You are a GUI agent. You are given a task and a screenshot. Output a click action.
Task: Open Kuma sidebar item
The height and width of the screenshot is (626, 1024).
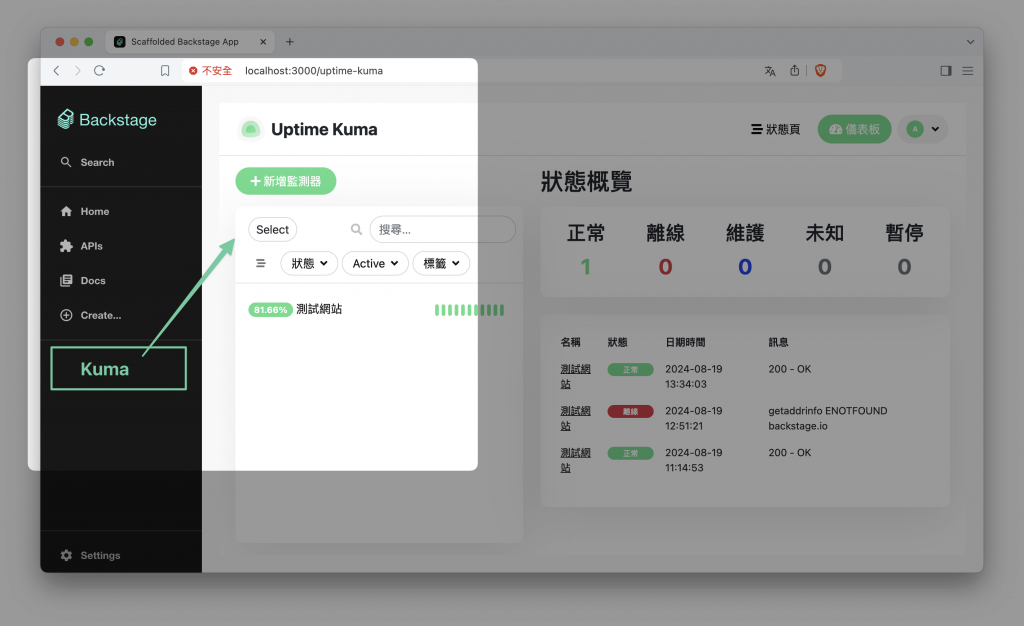pyautogui.click(x=118, y=369)
